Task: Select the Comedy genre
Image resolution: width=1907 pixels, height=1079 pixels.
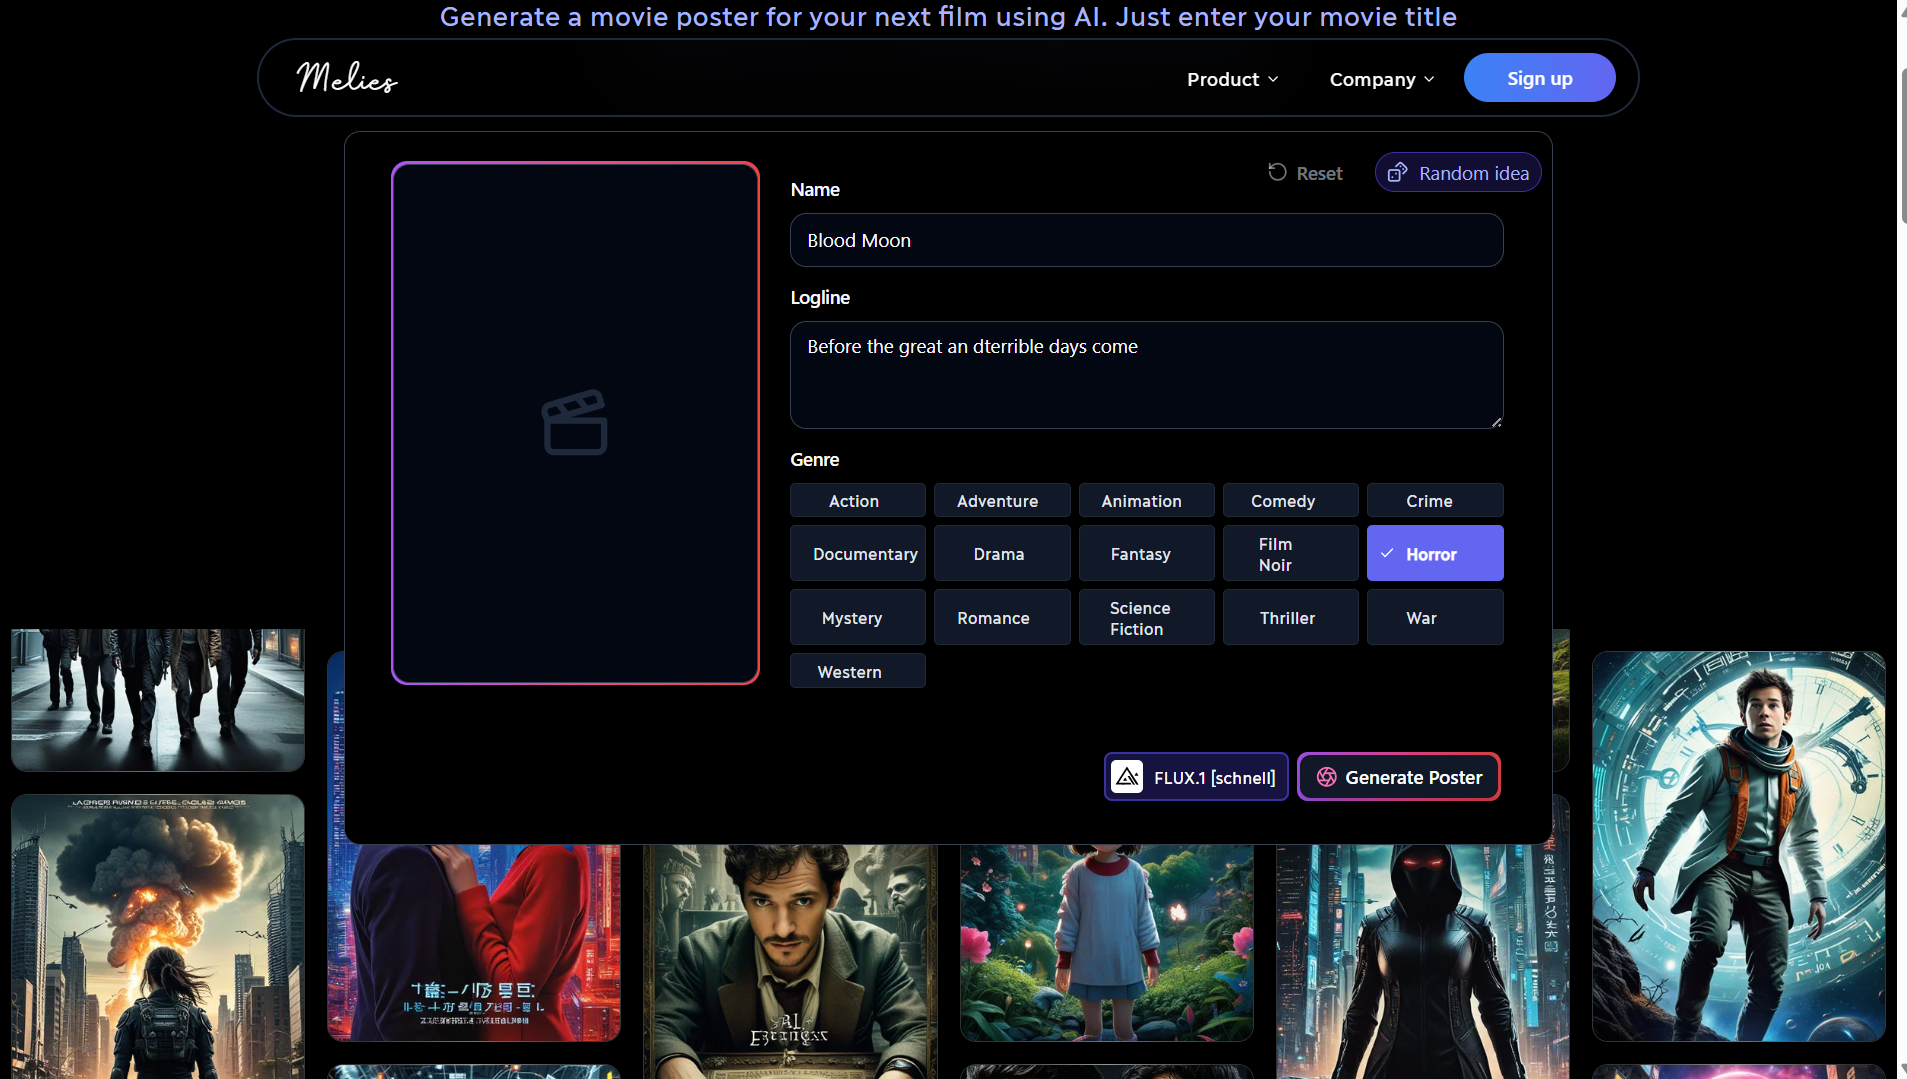Action: click(x=1291, y=500)
